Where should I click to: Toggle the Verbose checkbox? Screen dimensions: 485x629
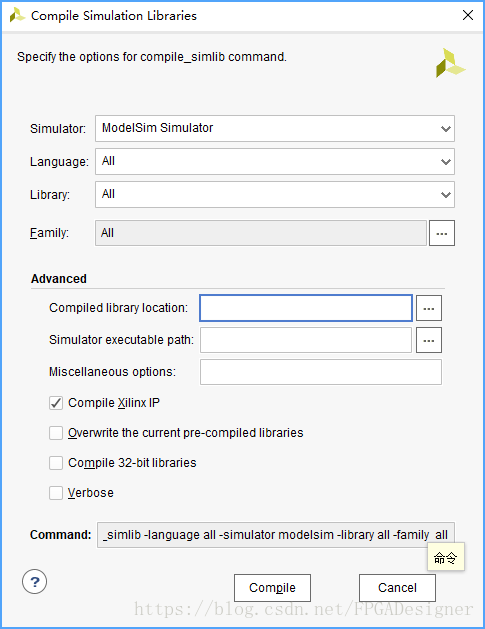(56, 493)
